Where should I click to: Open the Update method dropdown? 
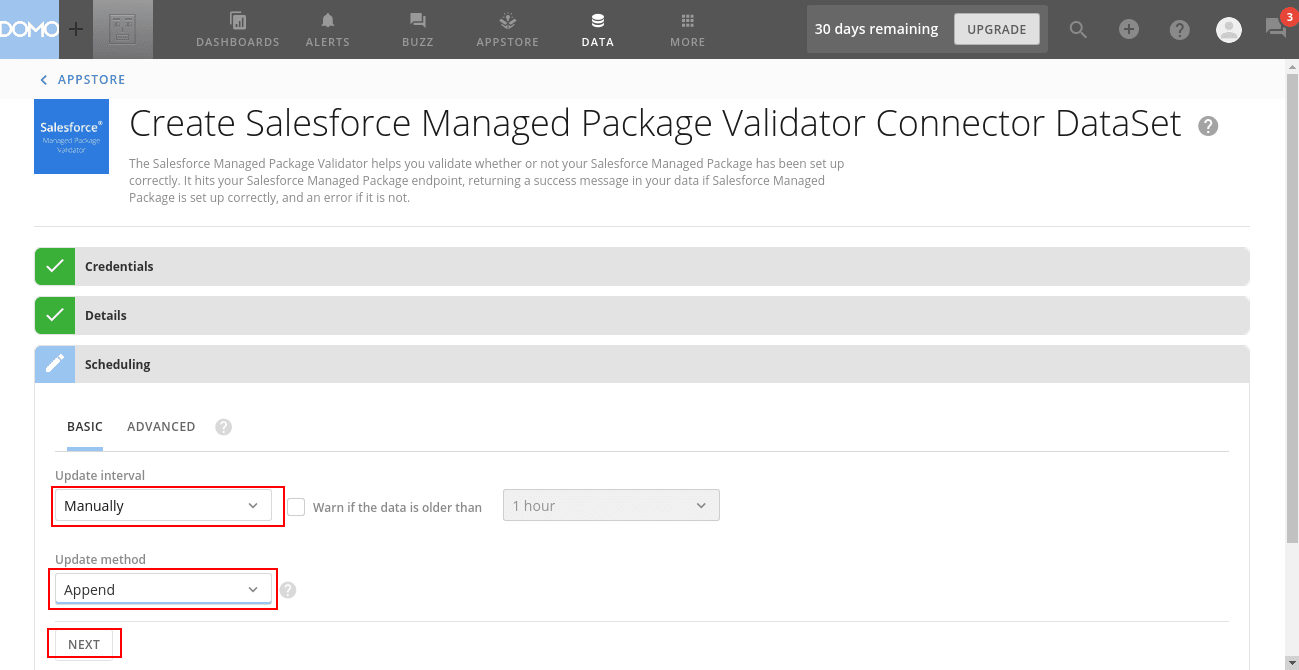click(163, 590)
